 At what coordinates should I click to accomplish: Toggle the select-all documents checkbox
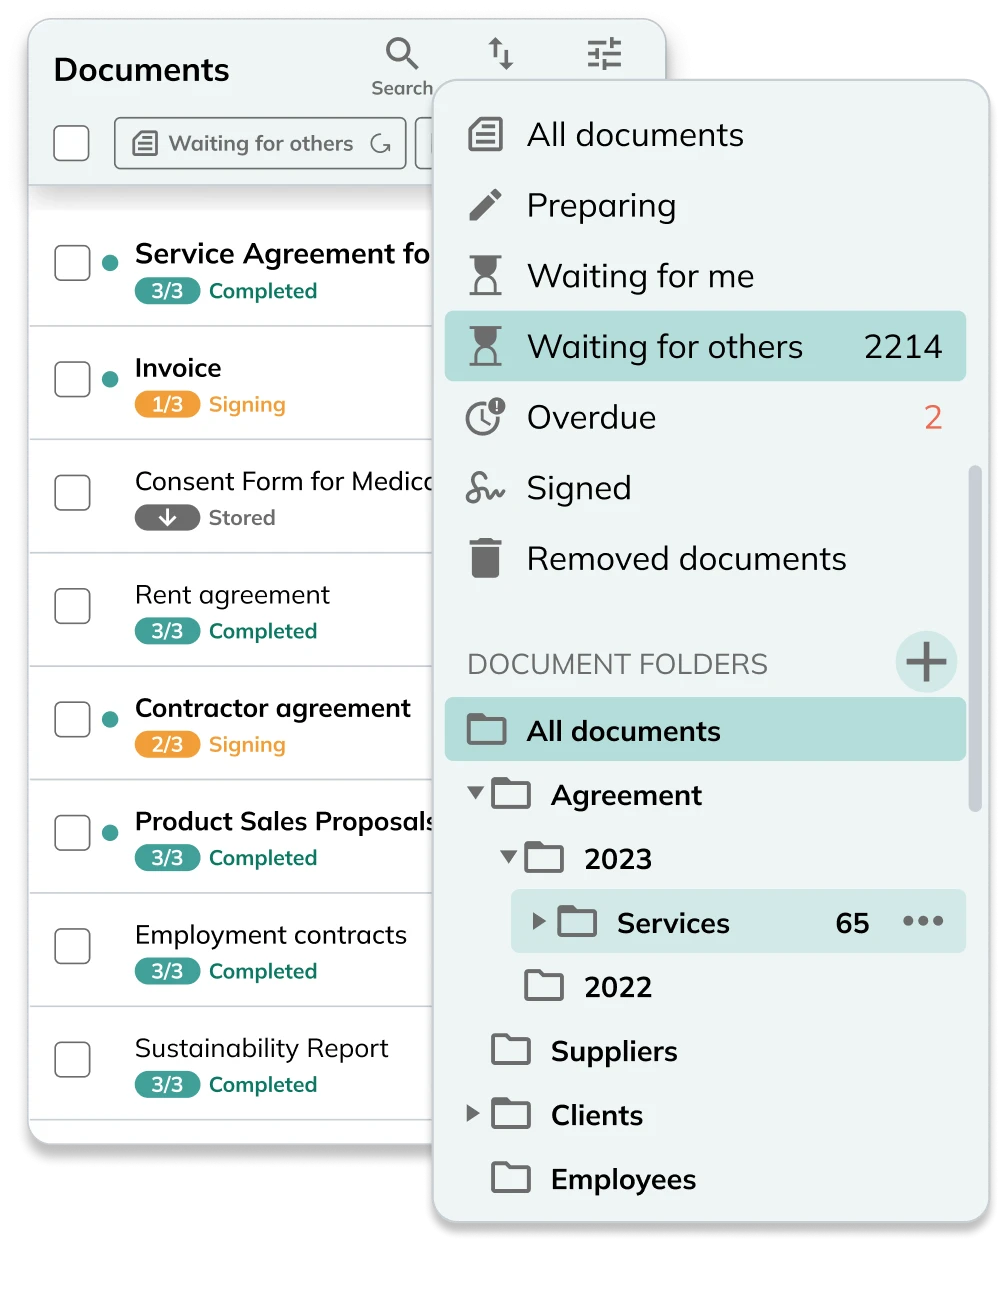[72, 143]
